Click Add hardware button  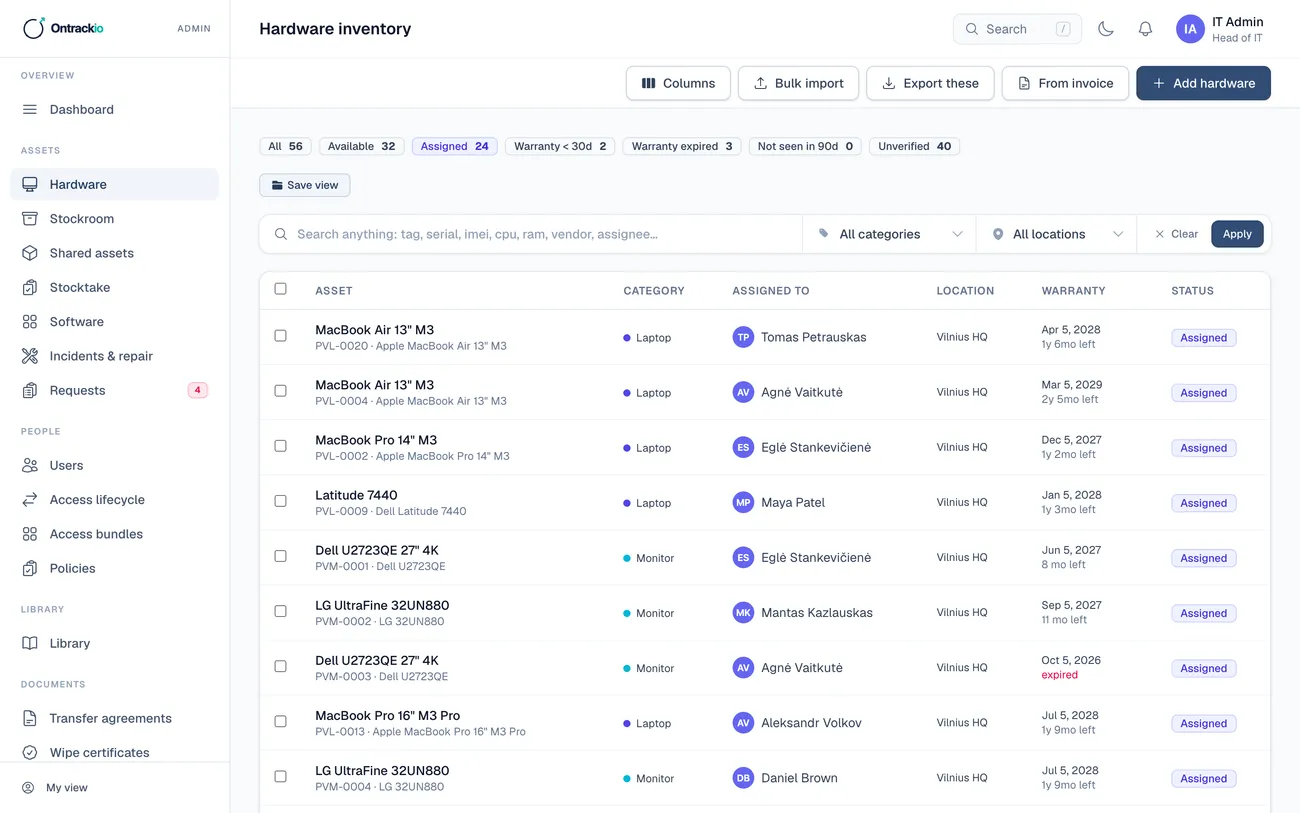click(1203, 83)
